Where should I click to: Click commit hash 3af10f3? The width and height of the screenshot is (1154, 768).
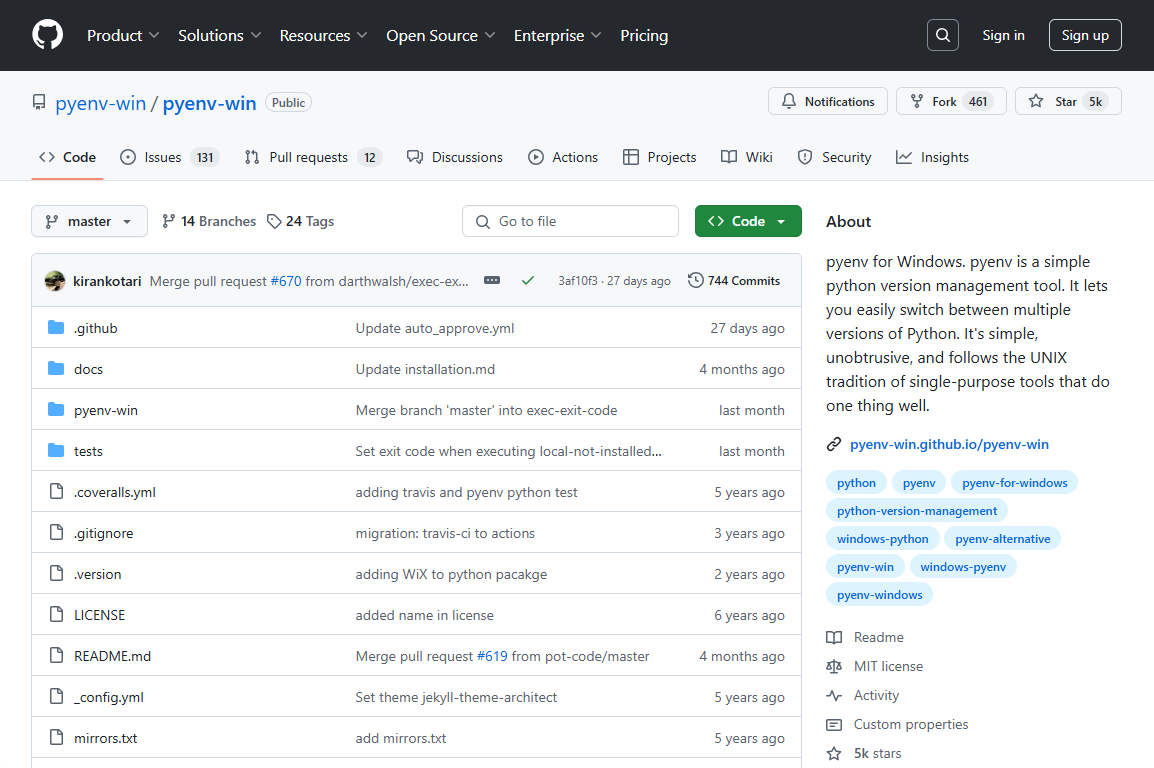point(578,281)
